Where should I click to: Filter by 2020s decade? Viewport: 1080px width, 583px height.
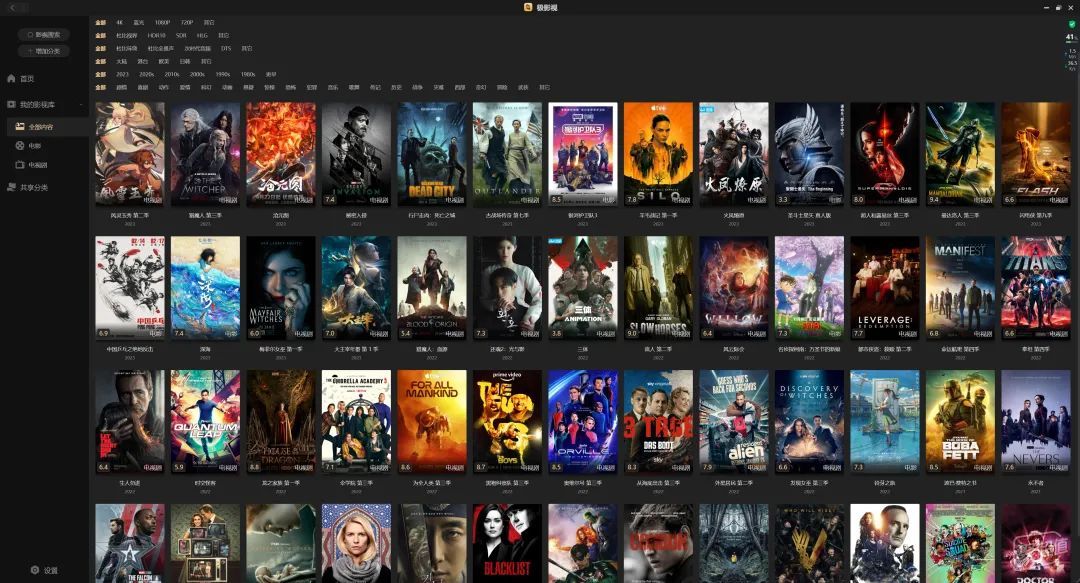point(147,74)
